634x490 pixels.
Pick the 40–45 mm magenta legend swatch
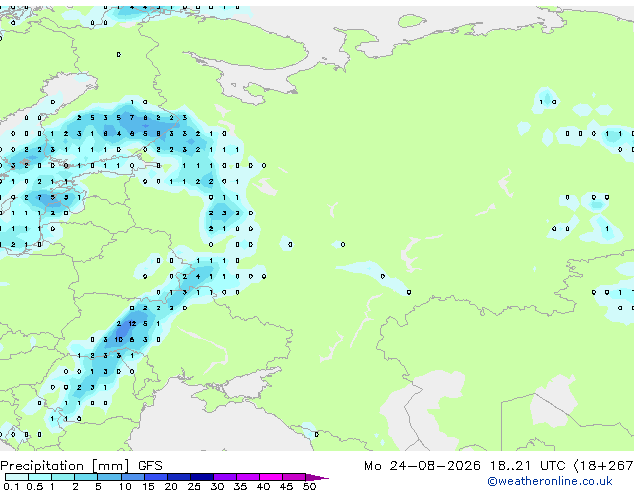coord(271,477)
